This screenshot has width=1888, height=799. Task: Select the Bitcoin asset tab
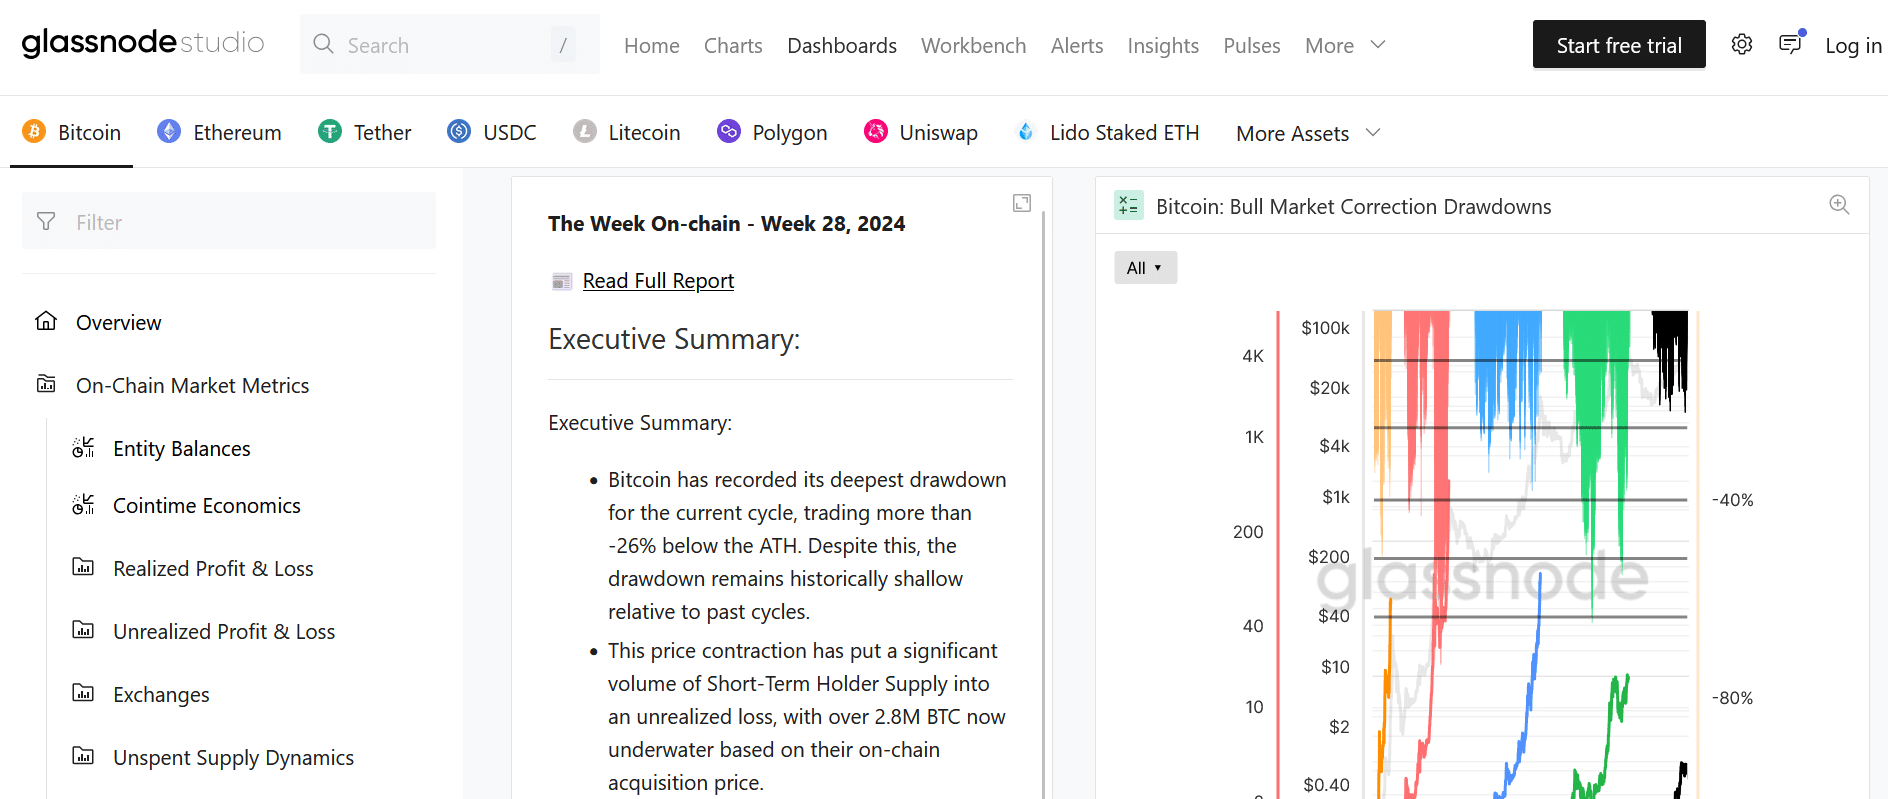pyautogui.click(x=71, y=132)
